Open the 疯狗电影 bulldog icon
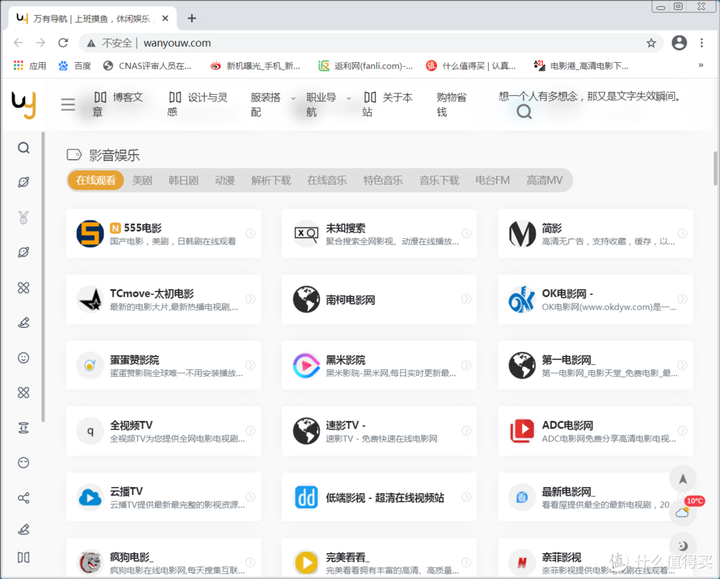The image size is (720, 579). click(90, 562)
